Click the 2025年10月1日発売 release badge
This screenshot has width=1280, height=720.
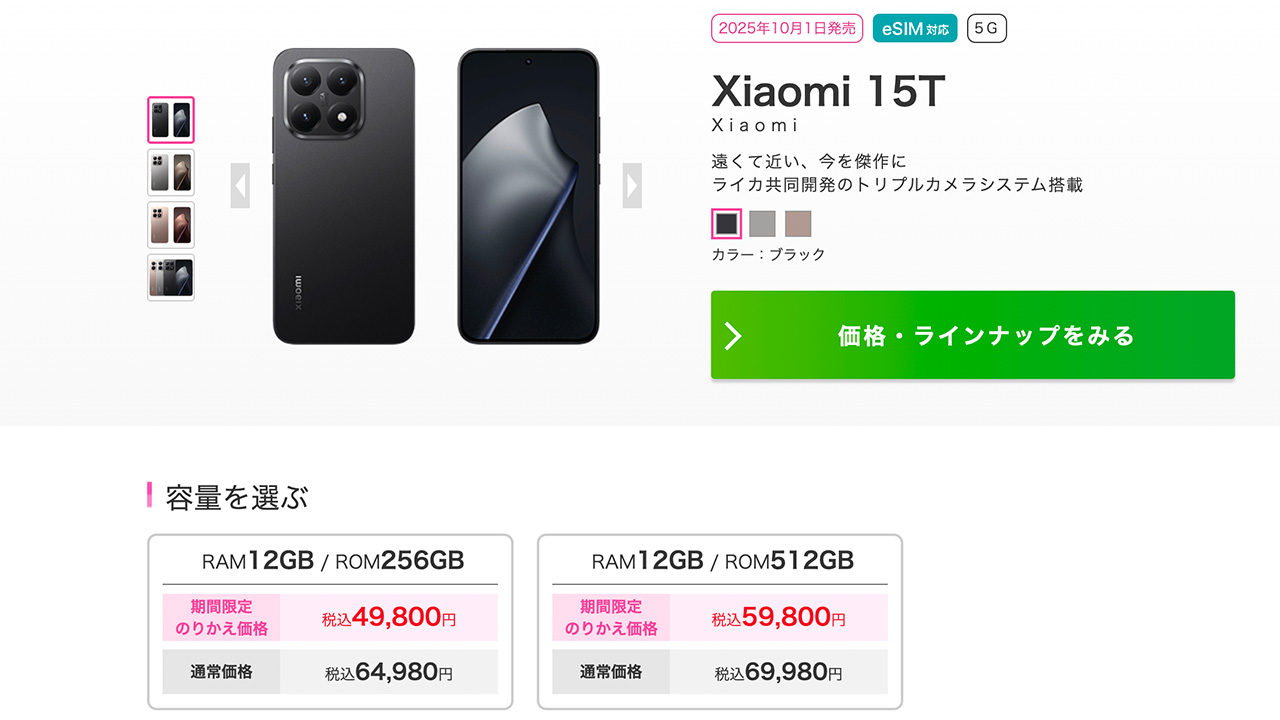pyautogui.click(x=786, y=28)
